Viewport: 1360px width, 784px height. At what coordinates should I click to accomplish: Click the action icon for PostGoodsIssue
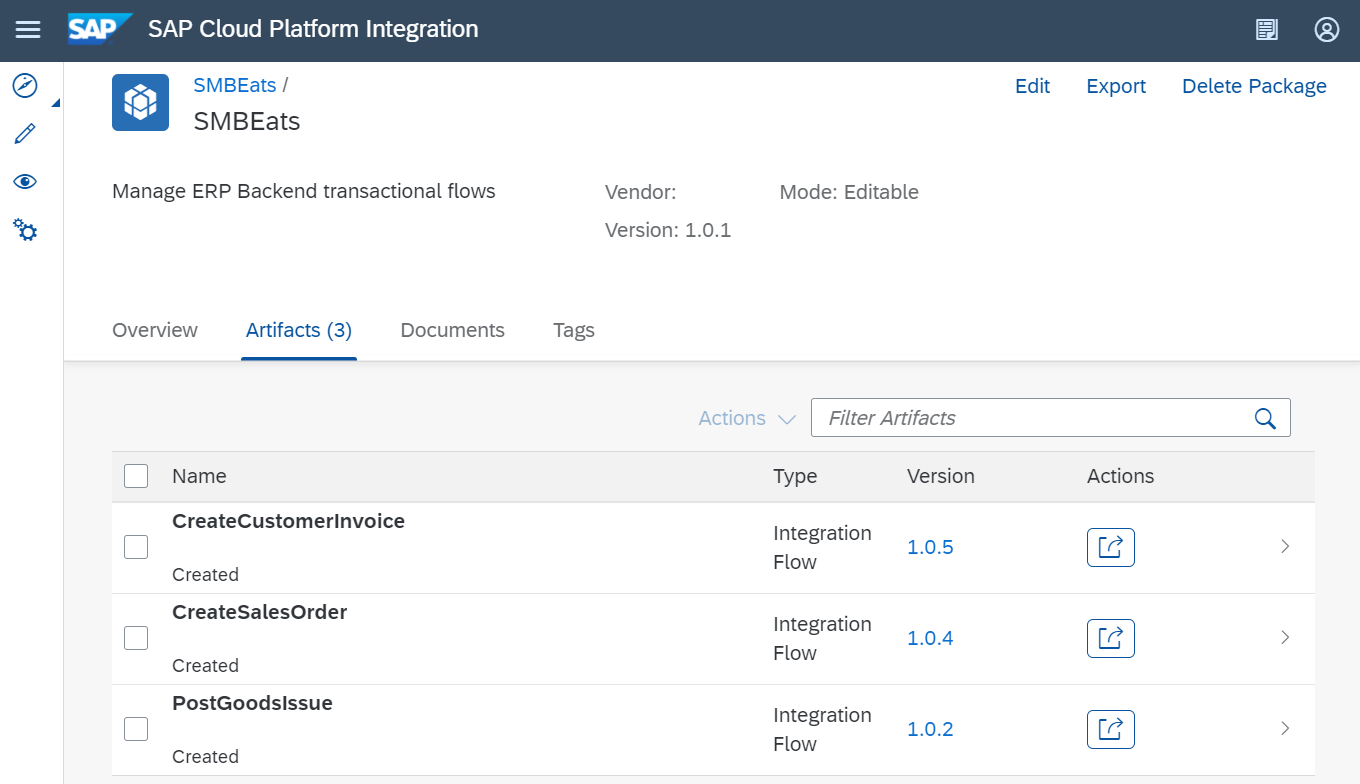click(1110, 729)
